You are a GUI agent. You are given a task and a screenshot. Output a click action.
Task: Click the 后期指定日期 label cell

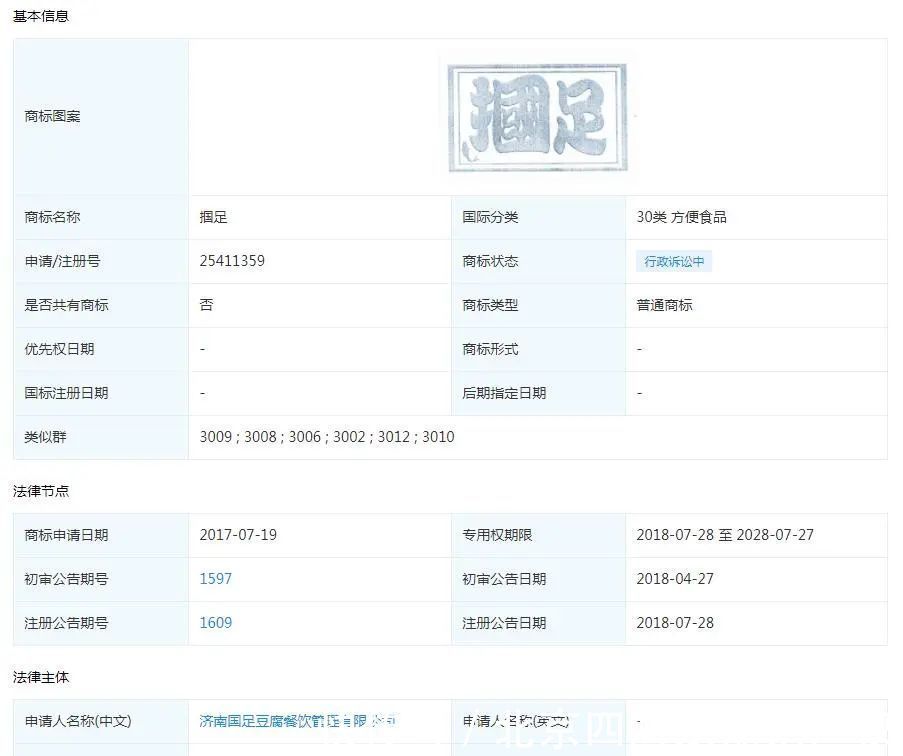coord(538,393)
